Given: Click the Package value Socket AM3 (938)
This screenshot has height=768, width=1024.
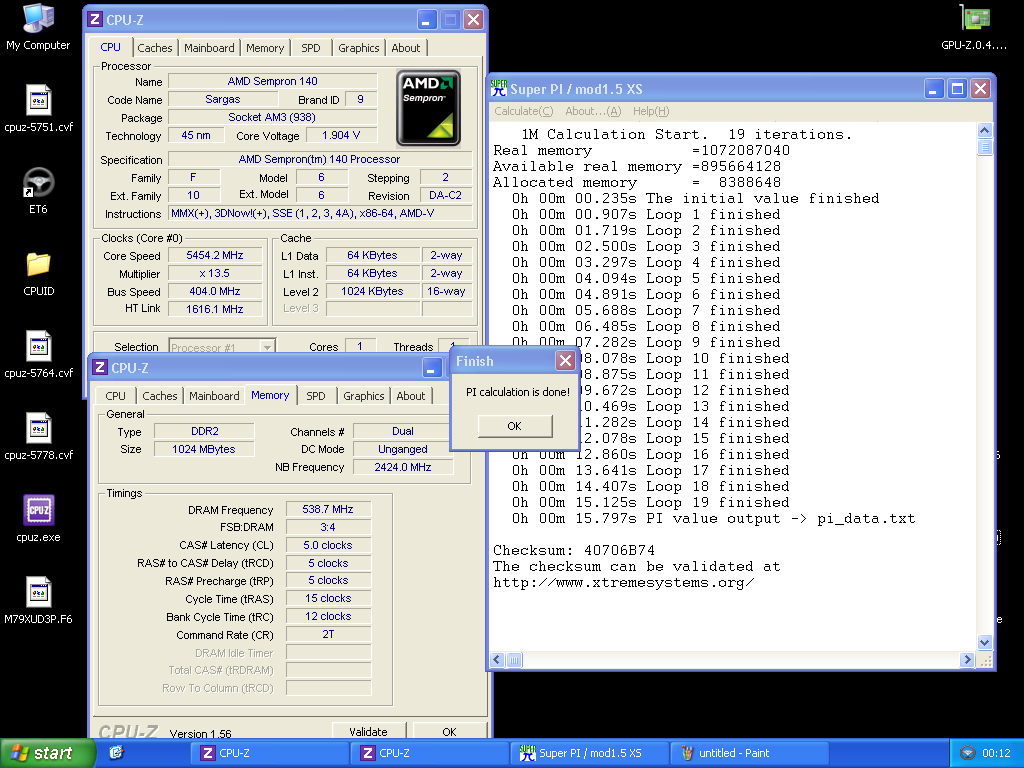Looking at the screenshot, I should [x=272, y=117].
